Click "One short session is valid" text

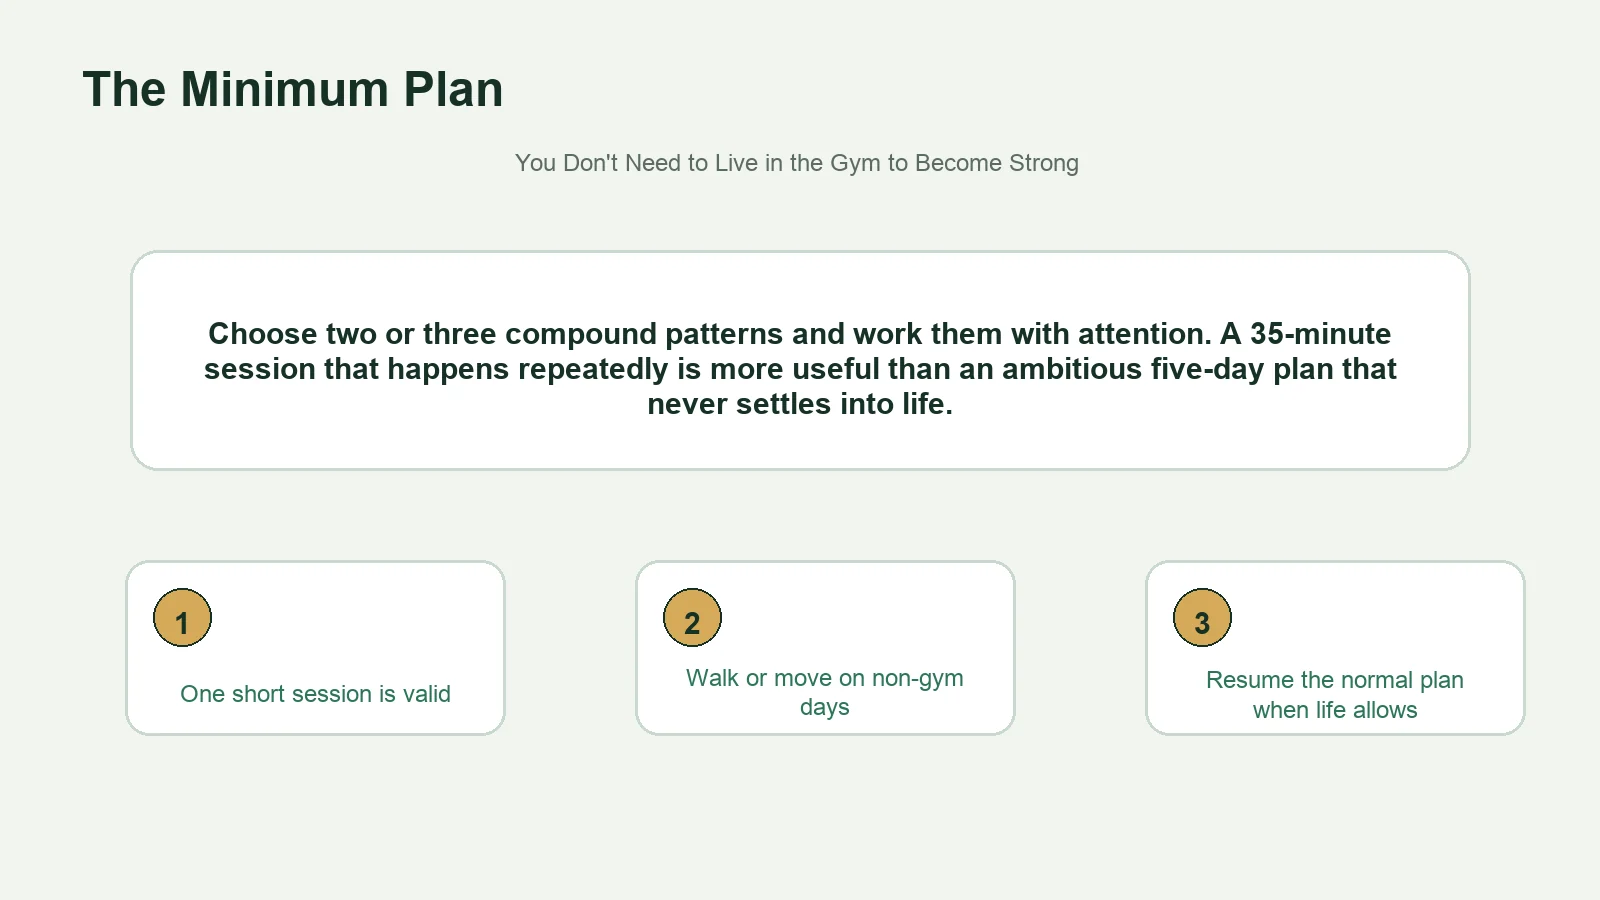(315, 694)
